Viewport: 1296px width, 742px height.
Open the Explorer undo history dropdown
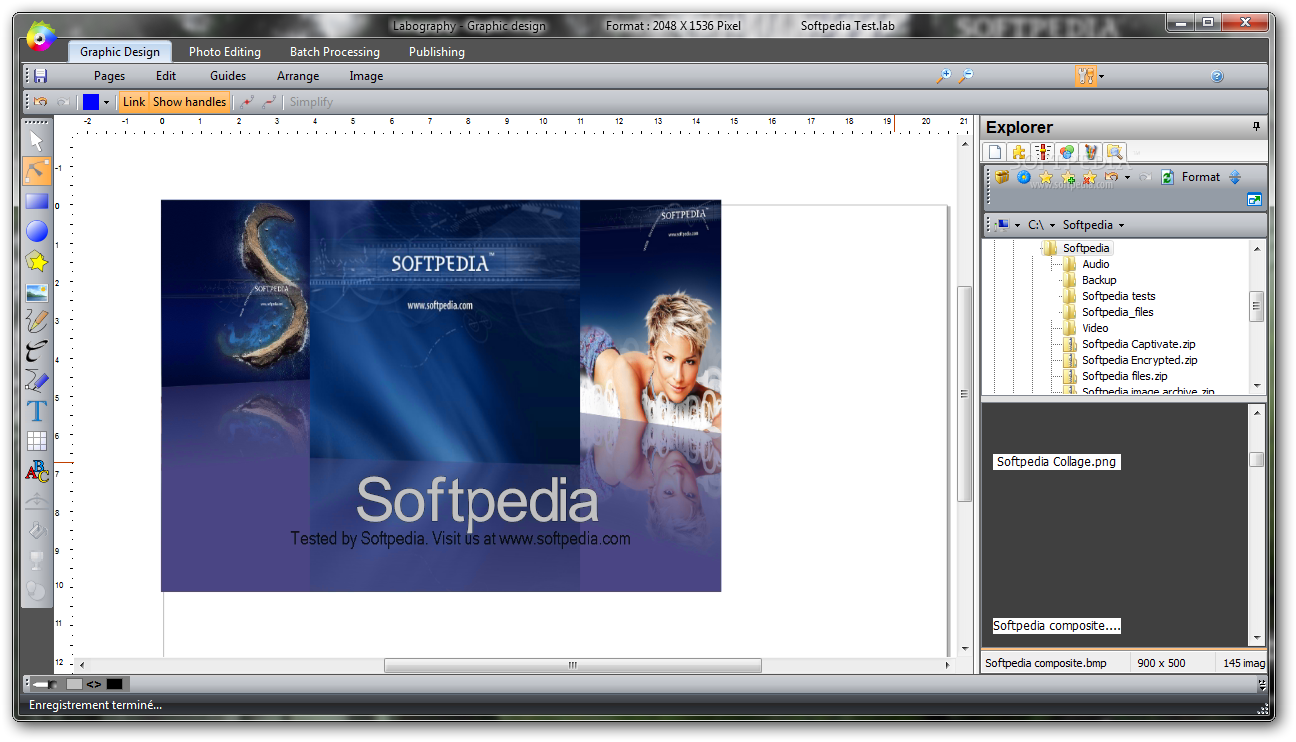point(1127,177)
